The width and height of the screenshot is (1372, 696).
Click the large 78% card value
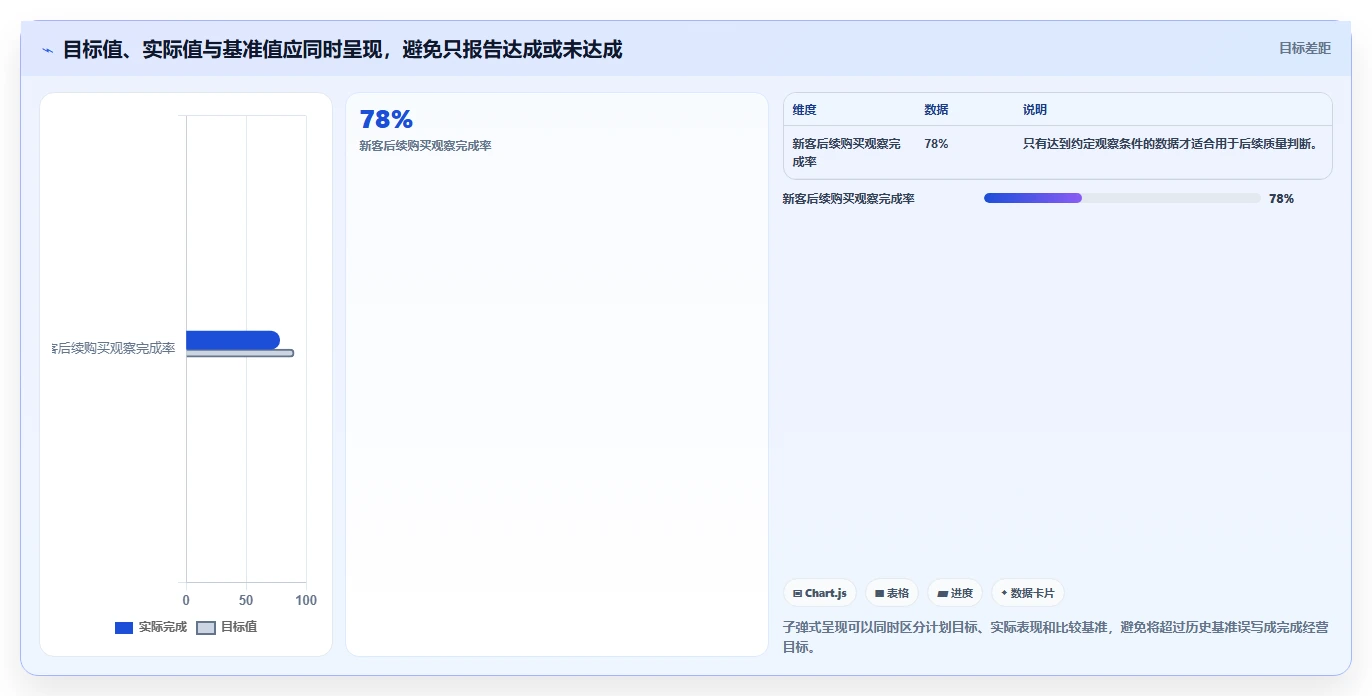(386, 119)
